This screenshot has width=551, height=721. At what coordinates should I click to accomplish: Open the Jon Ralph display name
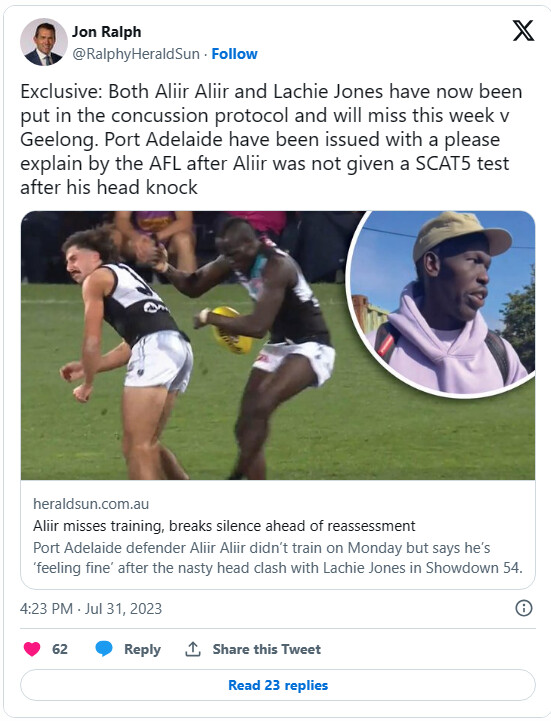point(106,32)
